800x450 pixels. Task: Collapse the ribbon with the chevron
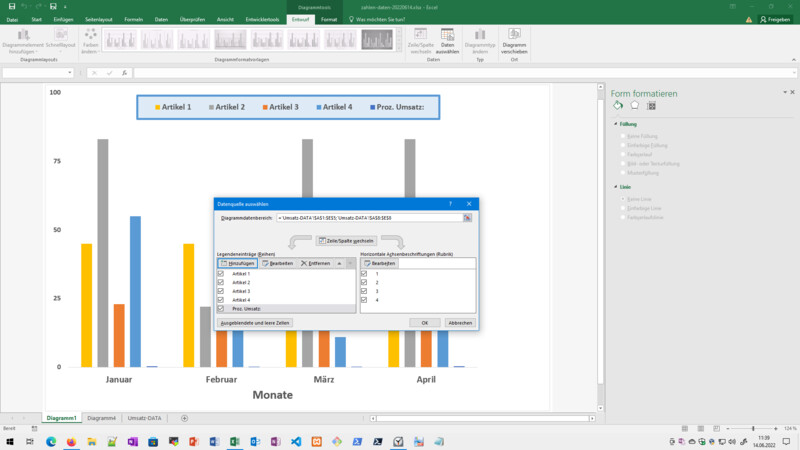point(793,60)
